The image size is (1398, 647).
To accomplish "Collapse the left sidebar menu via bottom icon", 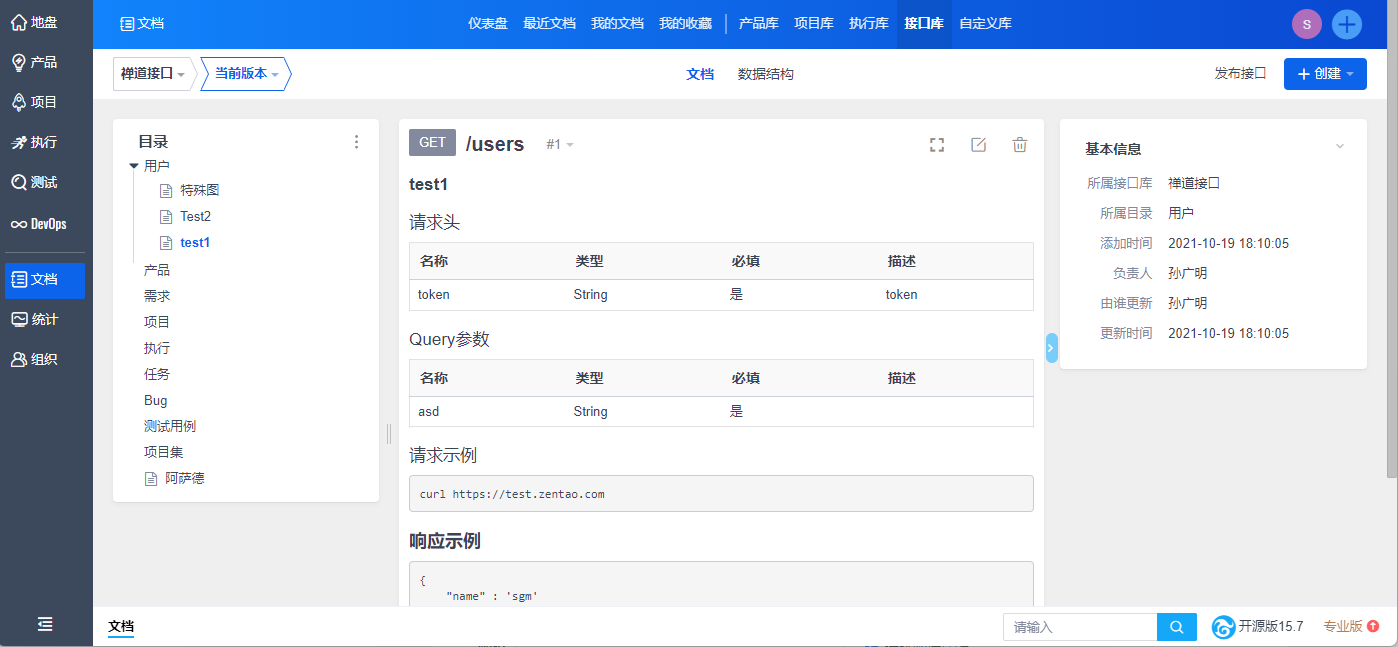I will [x=45, y=624].
